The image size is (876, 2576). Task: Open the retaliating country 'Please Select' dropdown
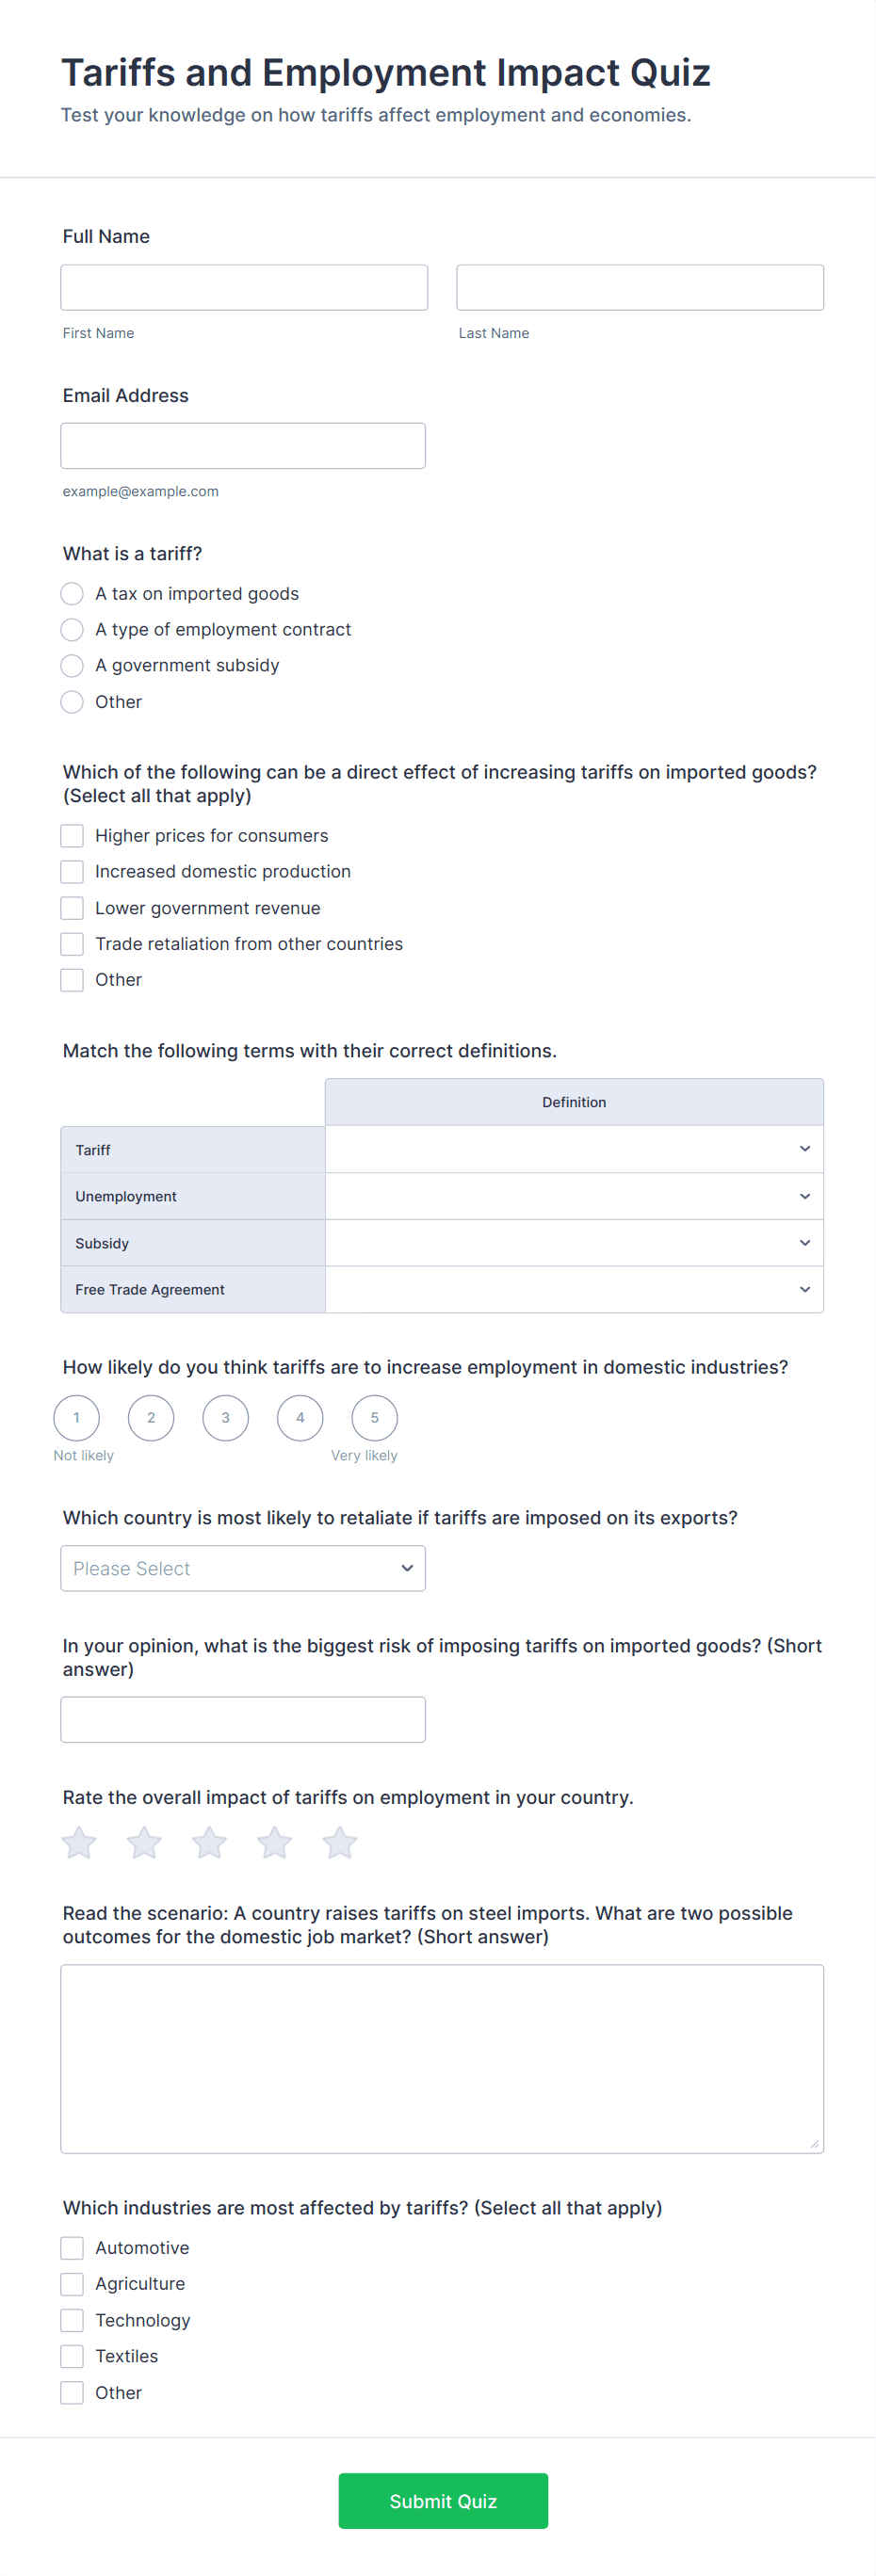[243, 1568]
